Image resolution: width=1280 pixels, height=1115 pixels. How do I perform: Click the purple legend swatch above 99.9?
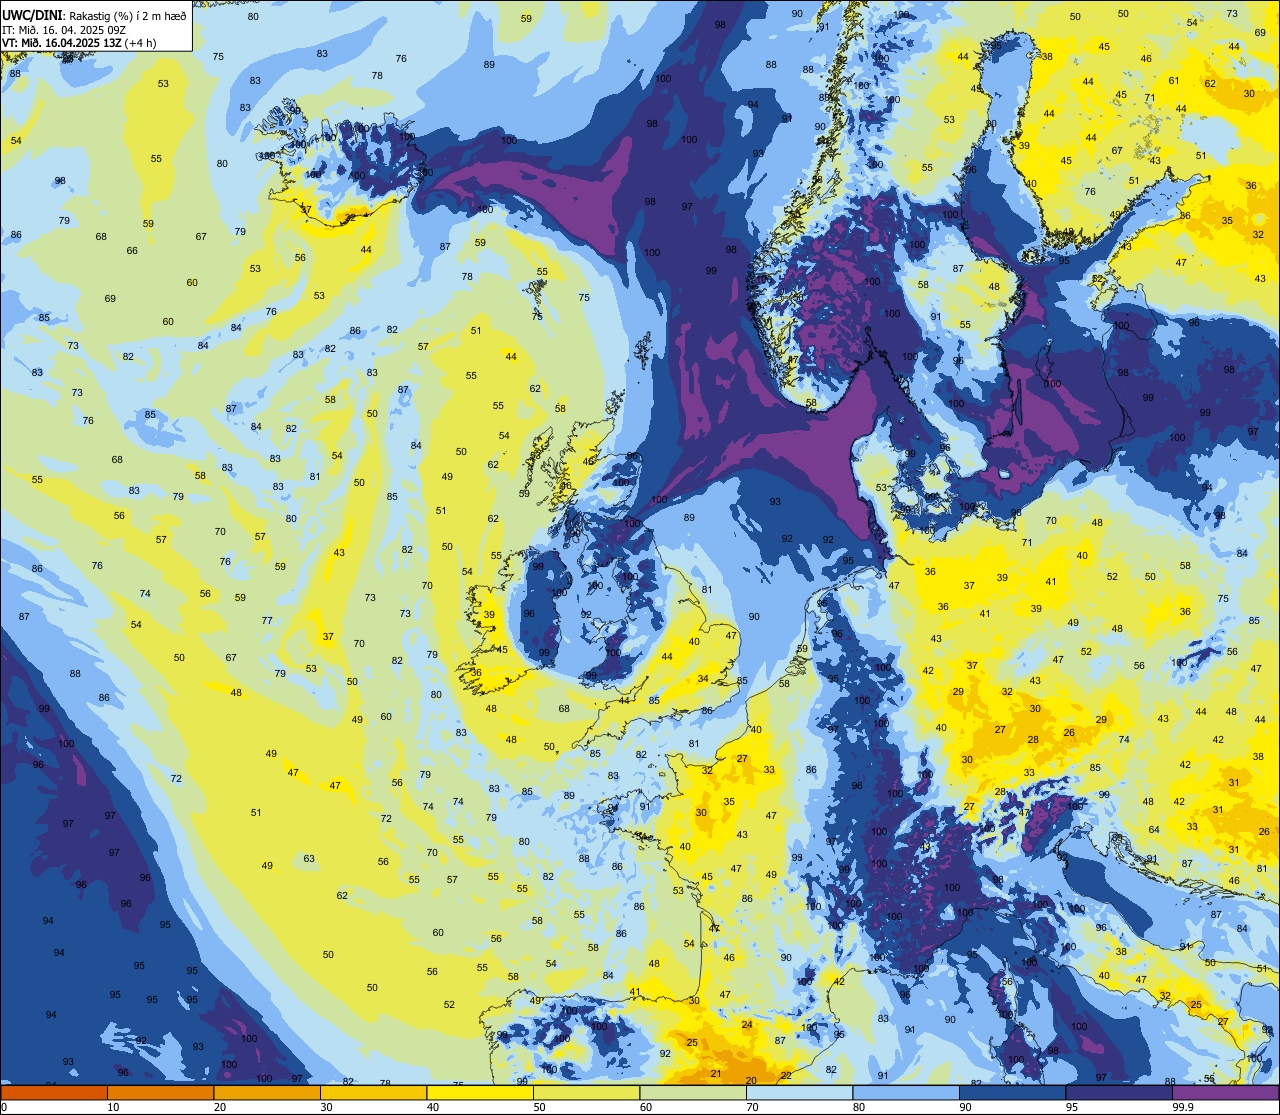point(1226,1092)
